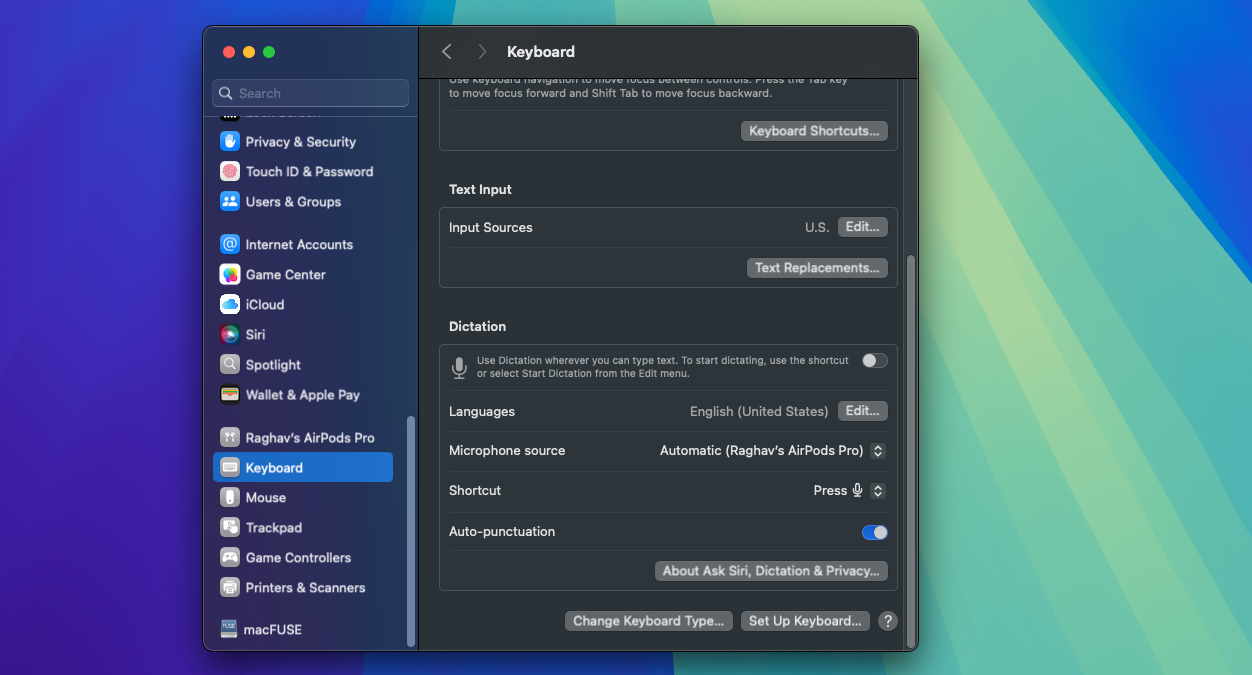Open Text Replacements
The width and height of the screenshot is (1252, 675).
pyautogui.click(x=817, y=267)
